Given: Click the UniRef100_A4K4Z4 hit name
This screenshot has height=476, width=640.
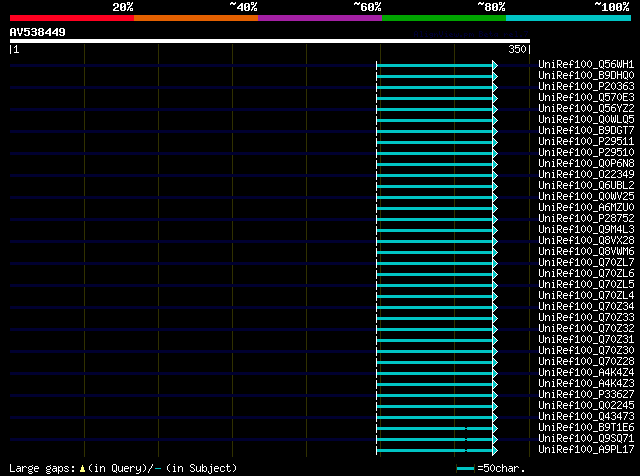Looking at the screenshot, I should pos(586,373).
